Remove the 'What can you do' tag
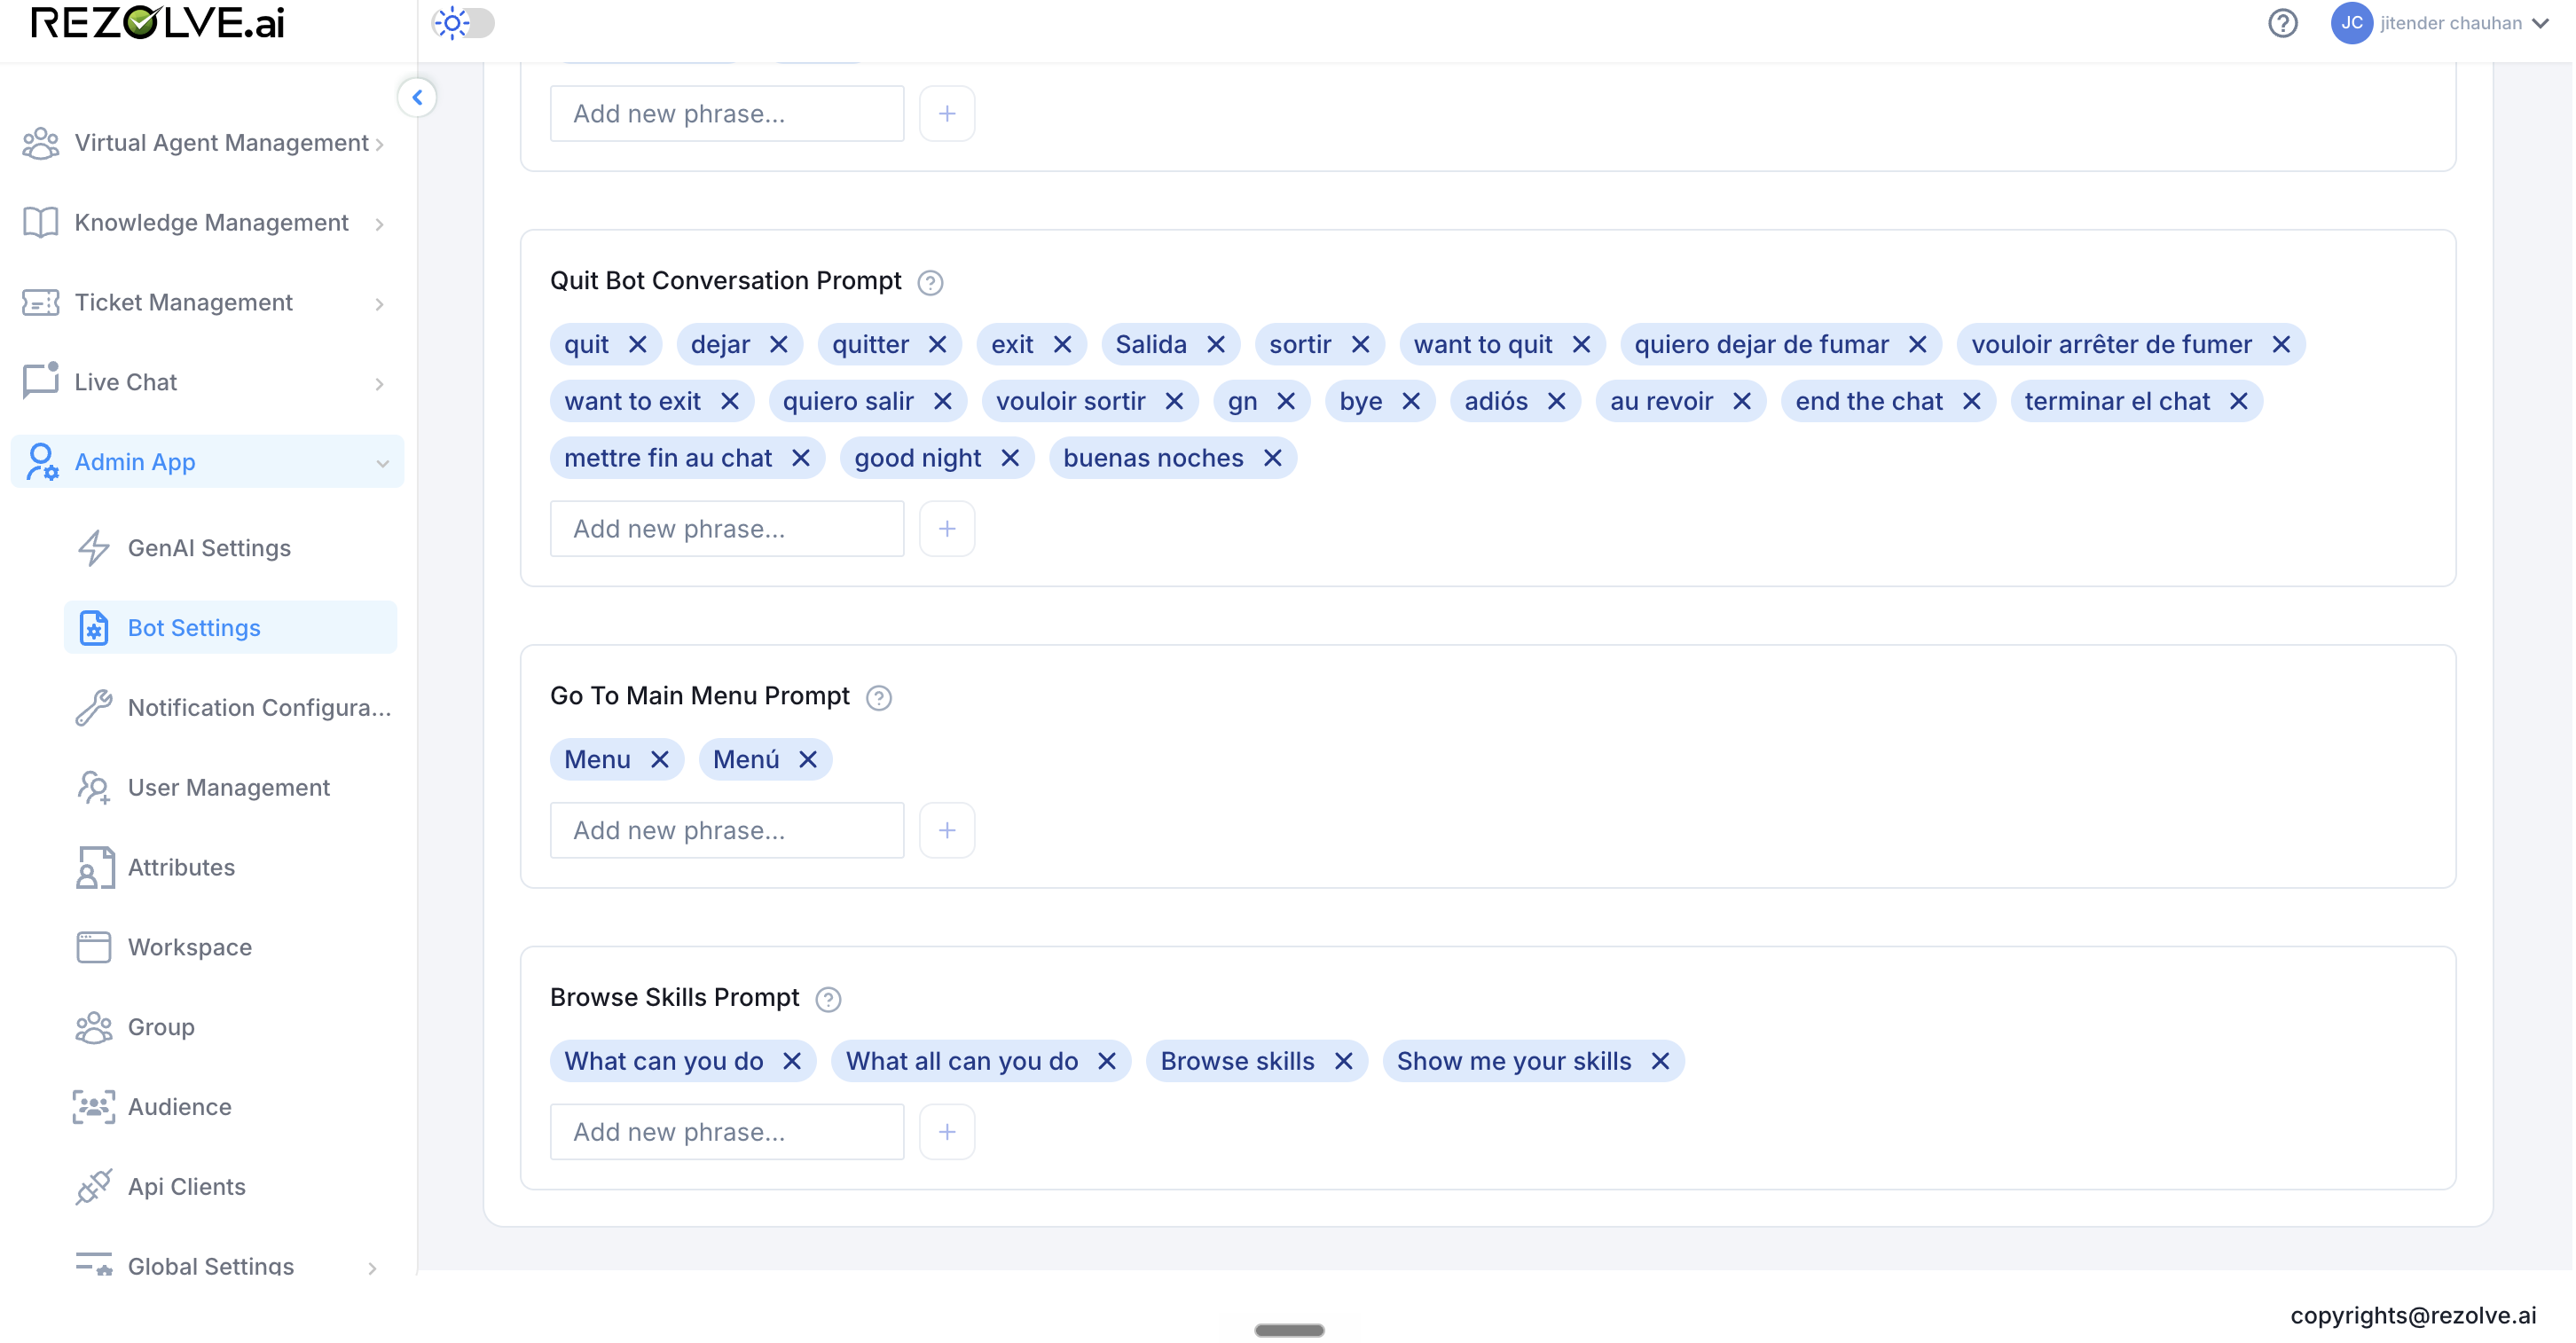 click(x=792, y=1062)
